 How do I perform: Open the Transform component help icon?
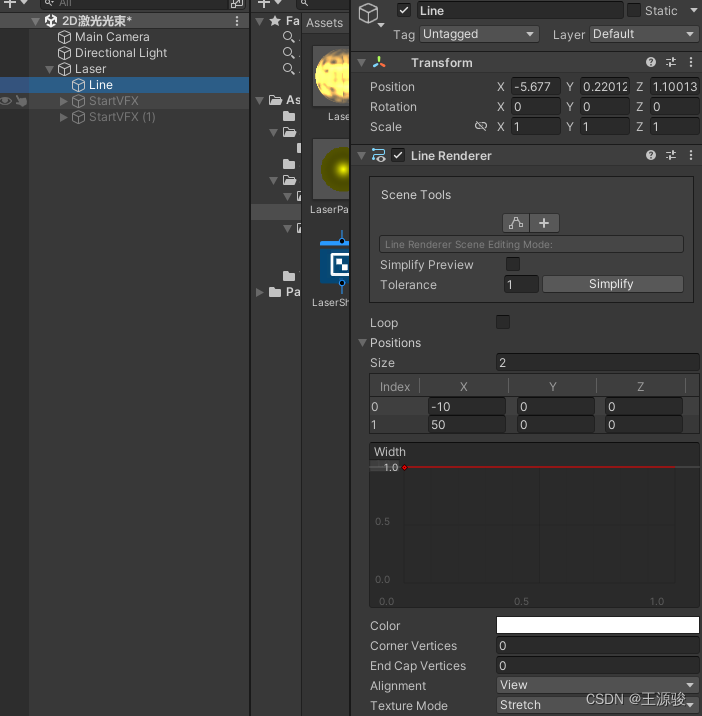pos(651,62)
